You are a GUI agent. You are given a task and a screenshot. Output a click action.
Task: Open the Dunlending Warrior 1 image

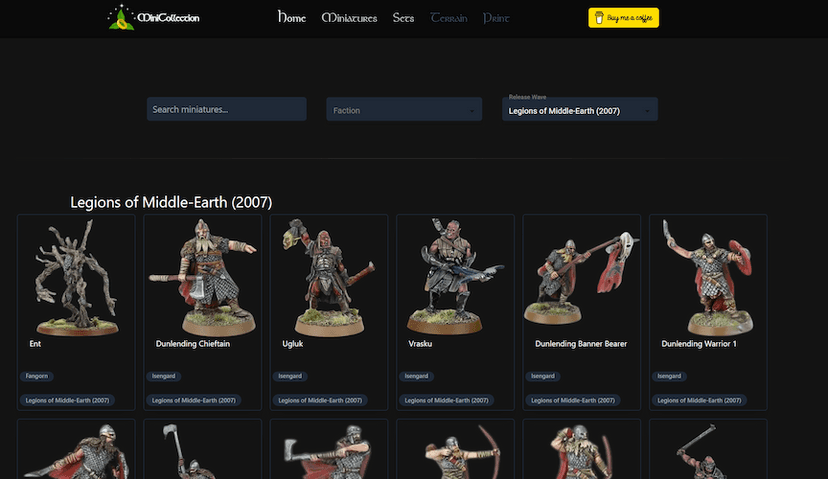click(708, 277)
